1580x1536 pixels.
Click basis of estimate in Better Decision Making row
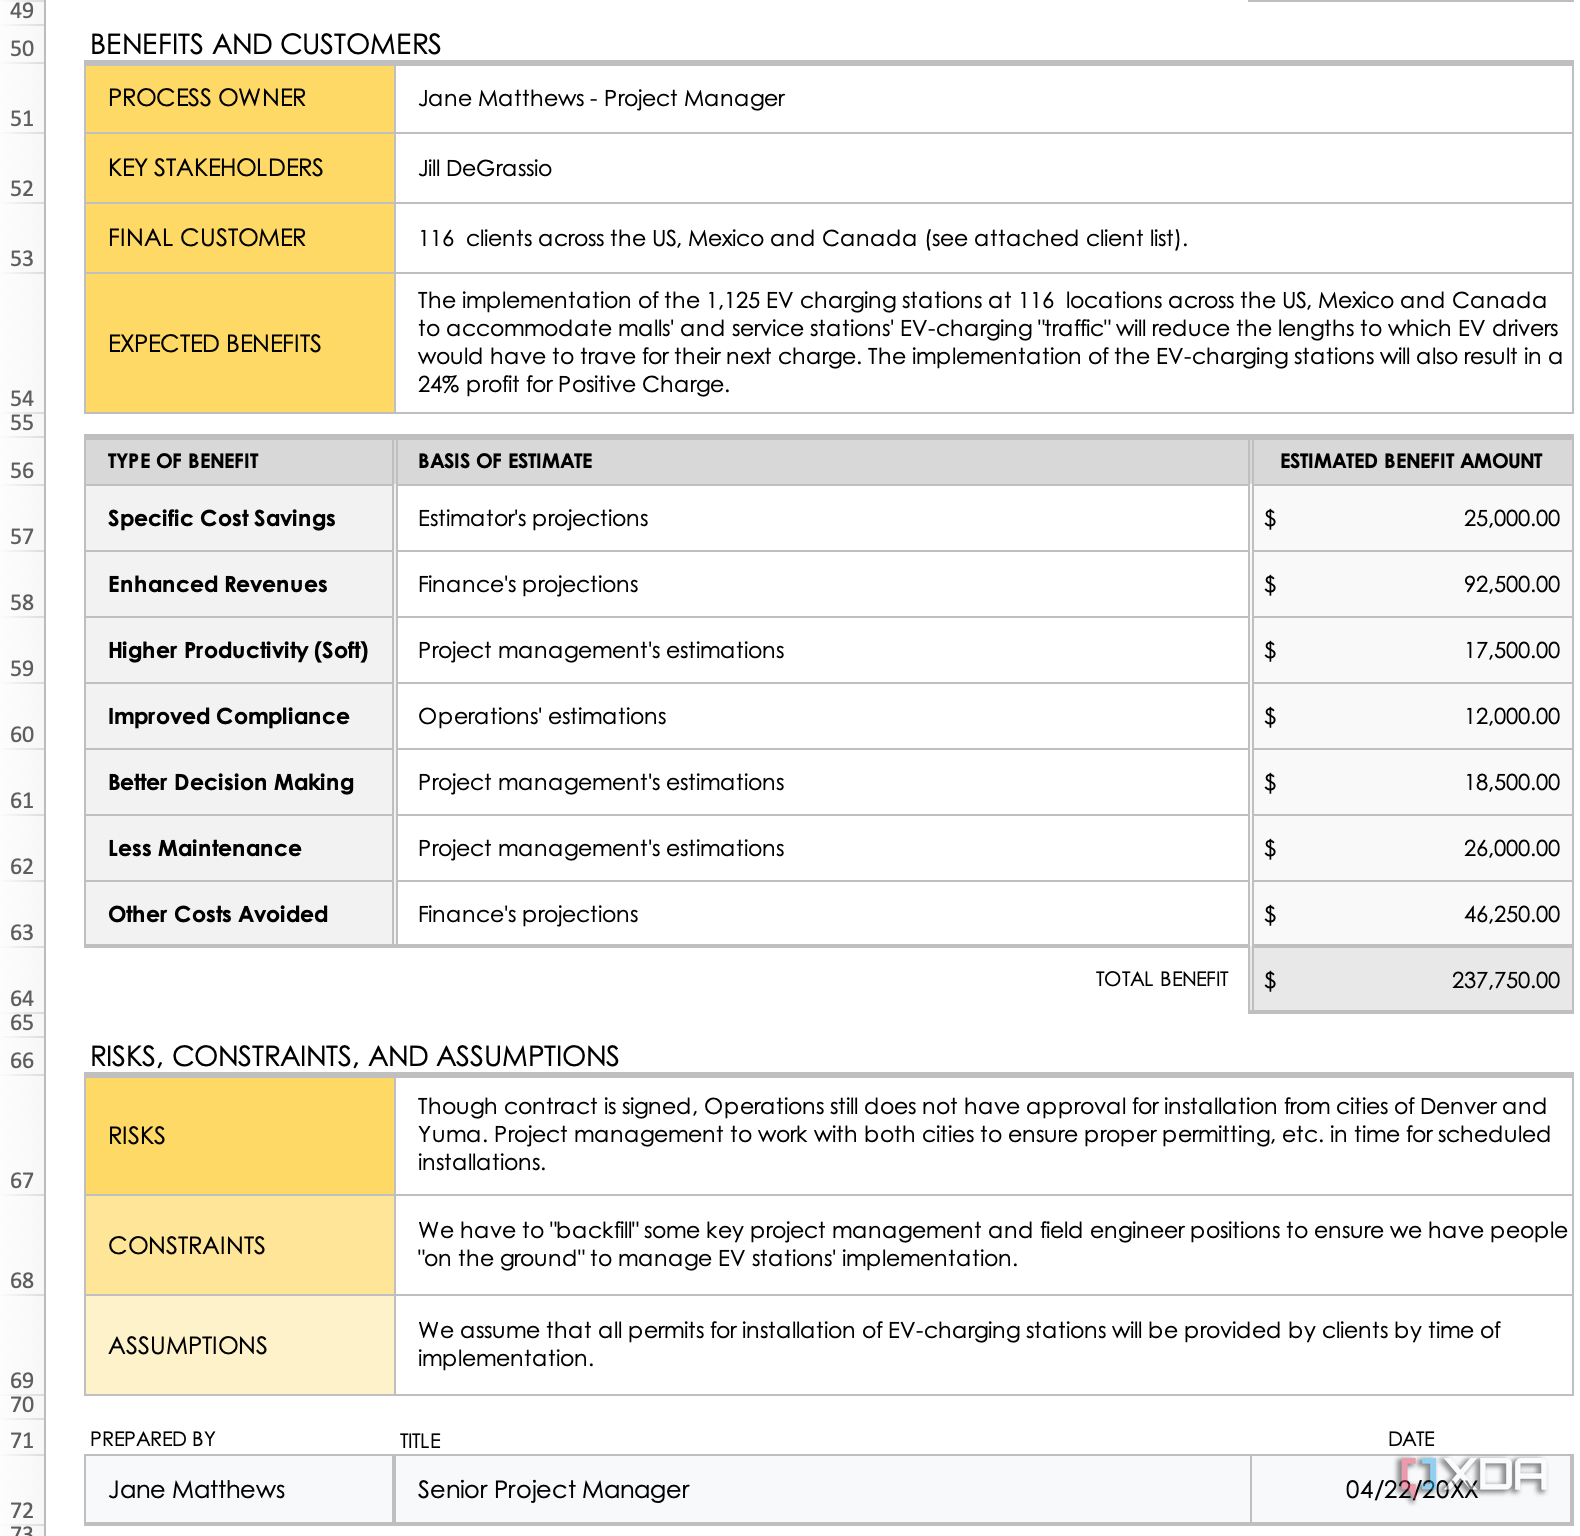click(823, 782)
